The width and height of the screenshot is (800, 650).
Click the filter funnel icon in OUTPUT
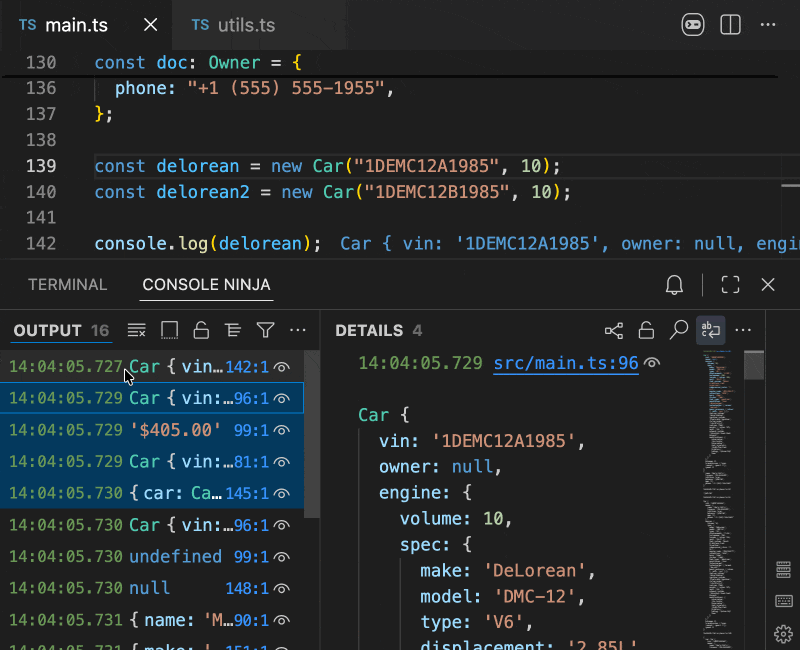tap(265, 330)
